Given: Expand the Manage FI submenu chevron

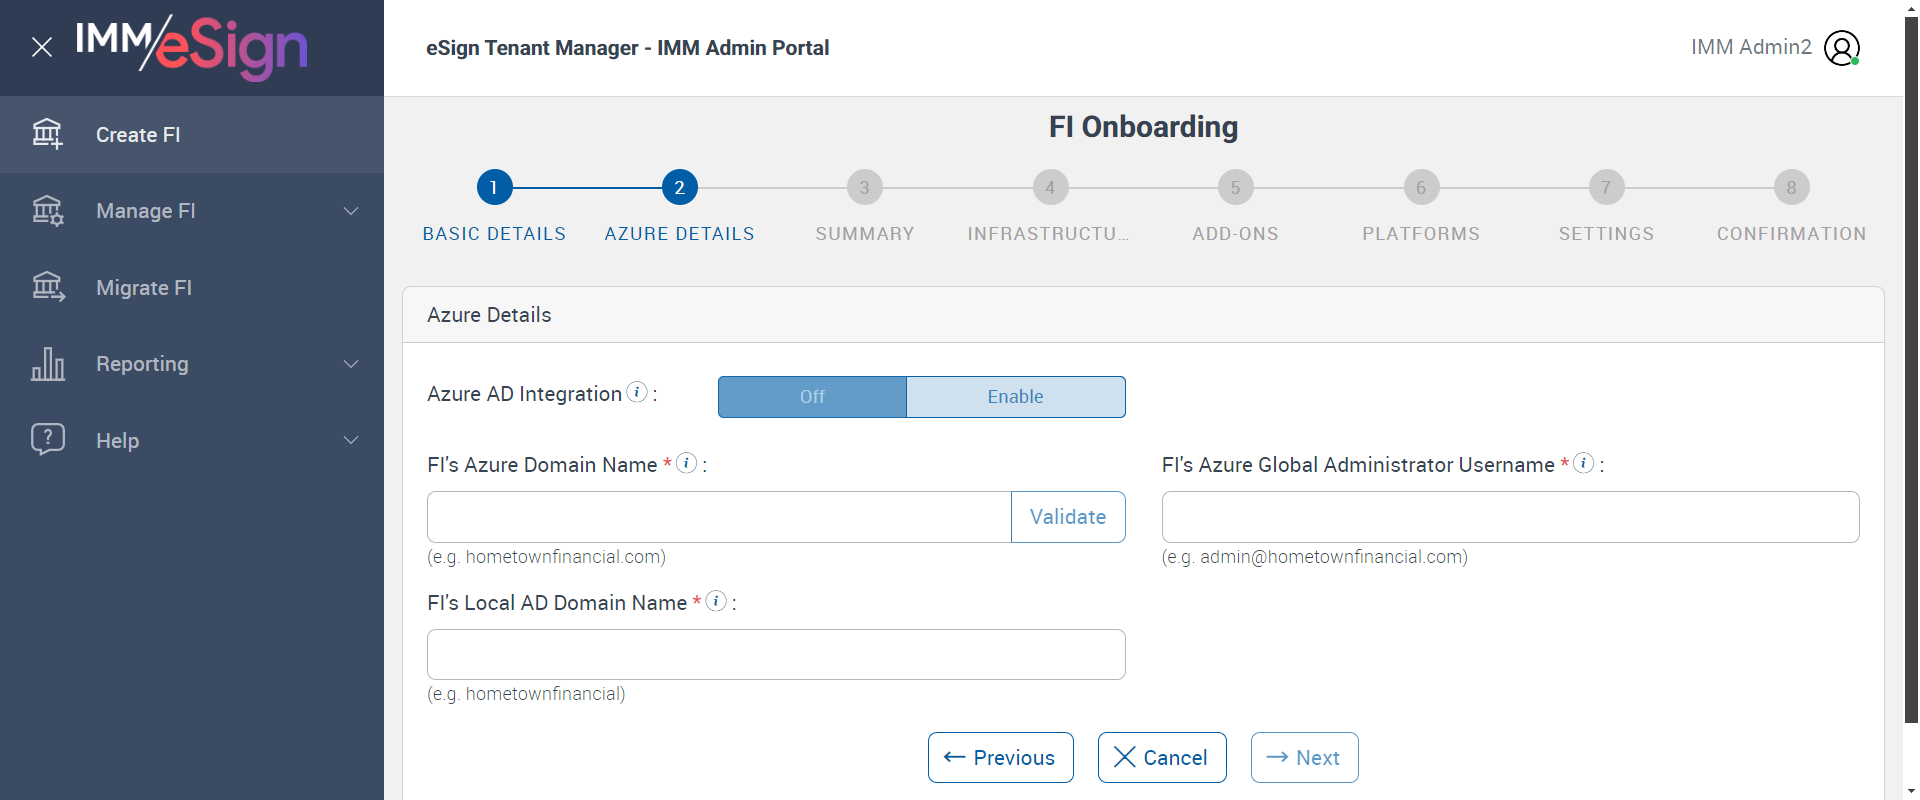Looking at the screenshot, I should click(351, 211).
